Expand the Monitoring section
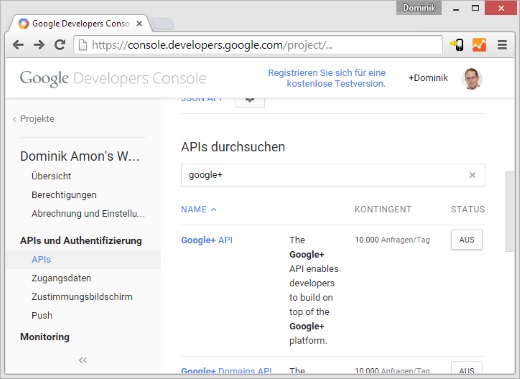520x379 pixels. [x=45, y=337]
